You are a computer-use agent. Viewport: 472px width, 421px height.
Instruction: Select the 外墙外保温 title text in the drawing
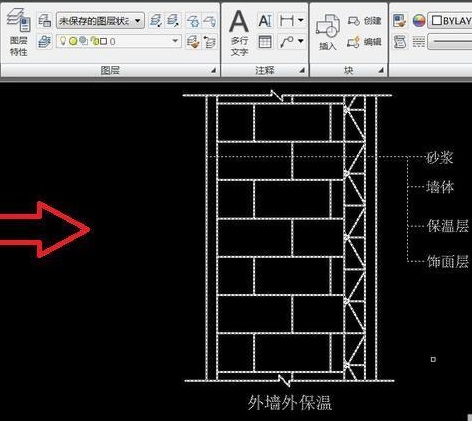coord(289,402)
